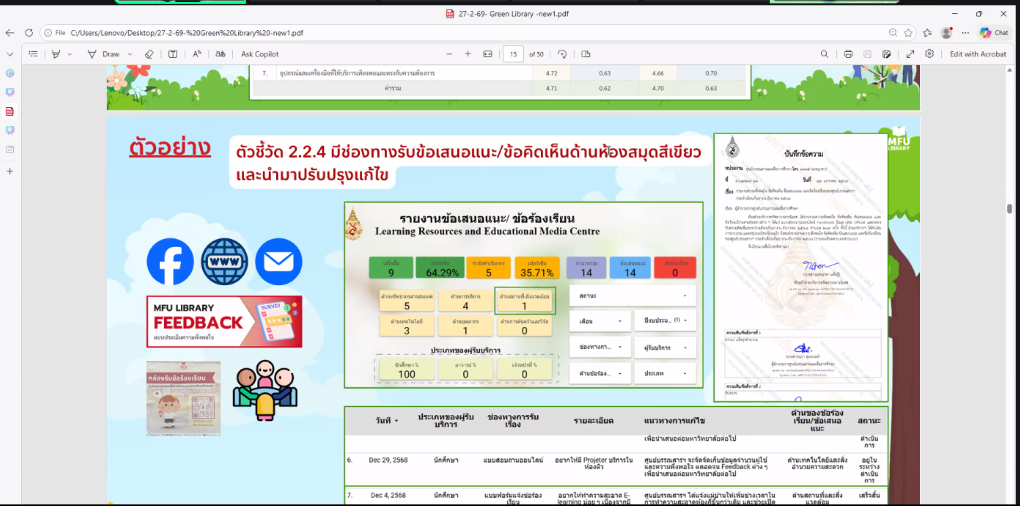Open PDF settings gear

[x=931, y=54]
